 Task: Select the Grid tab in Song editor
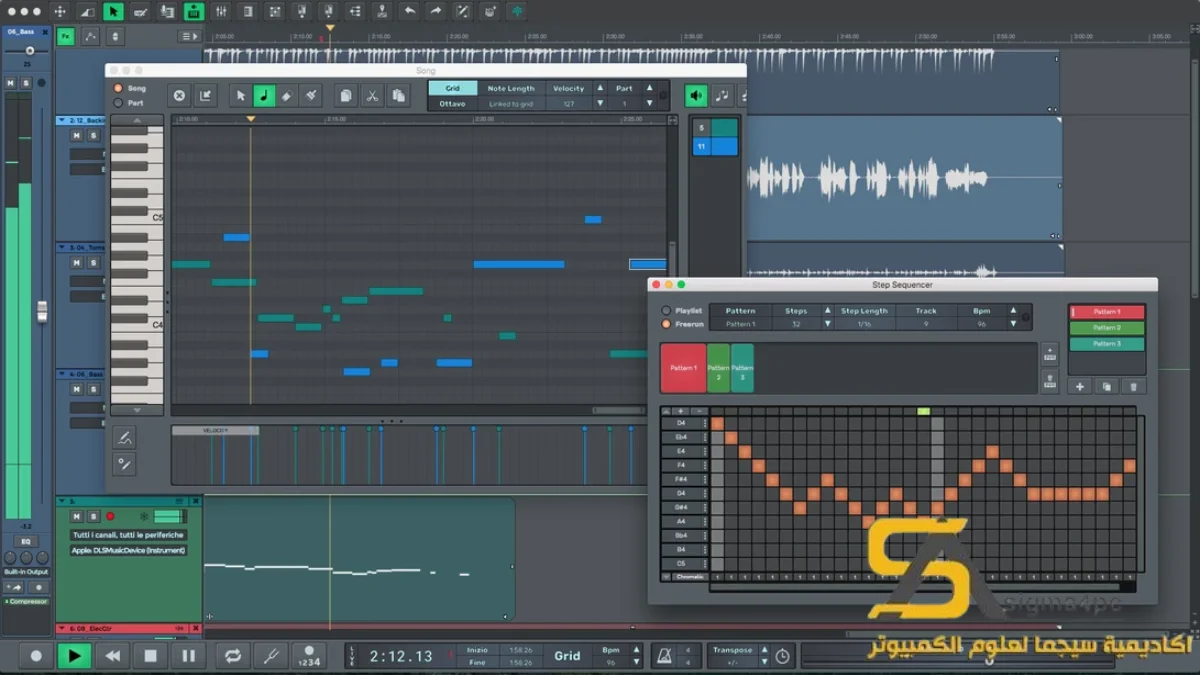point(453,88)
